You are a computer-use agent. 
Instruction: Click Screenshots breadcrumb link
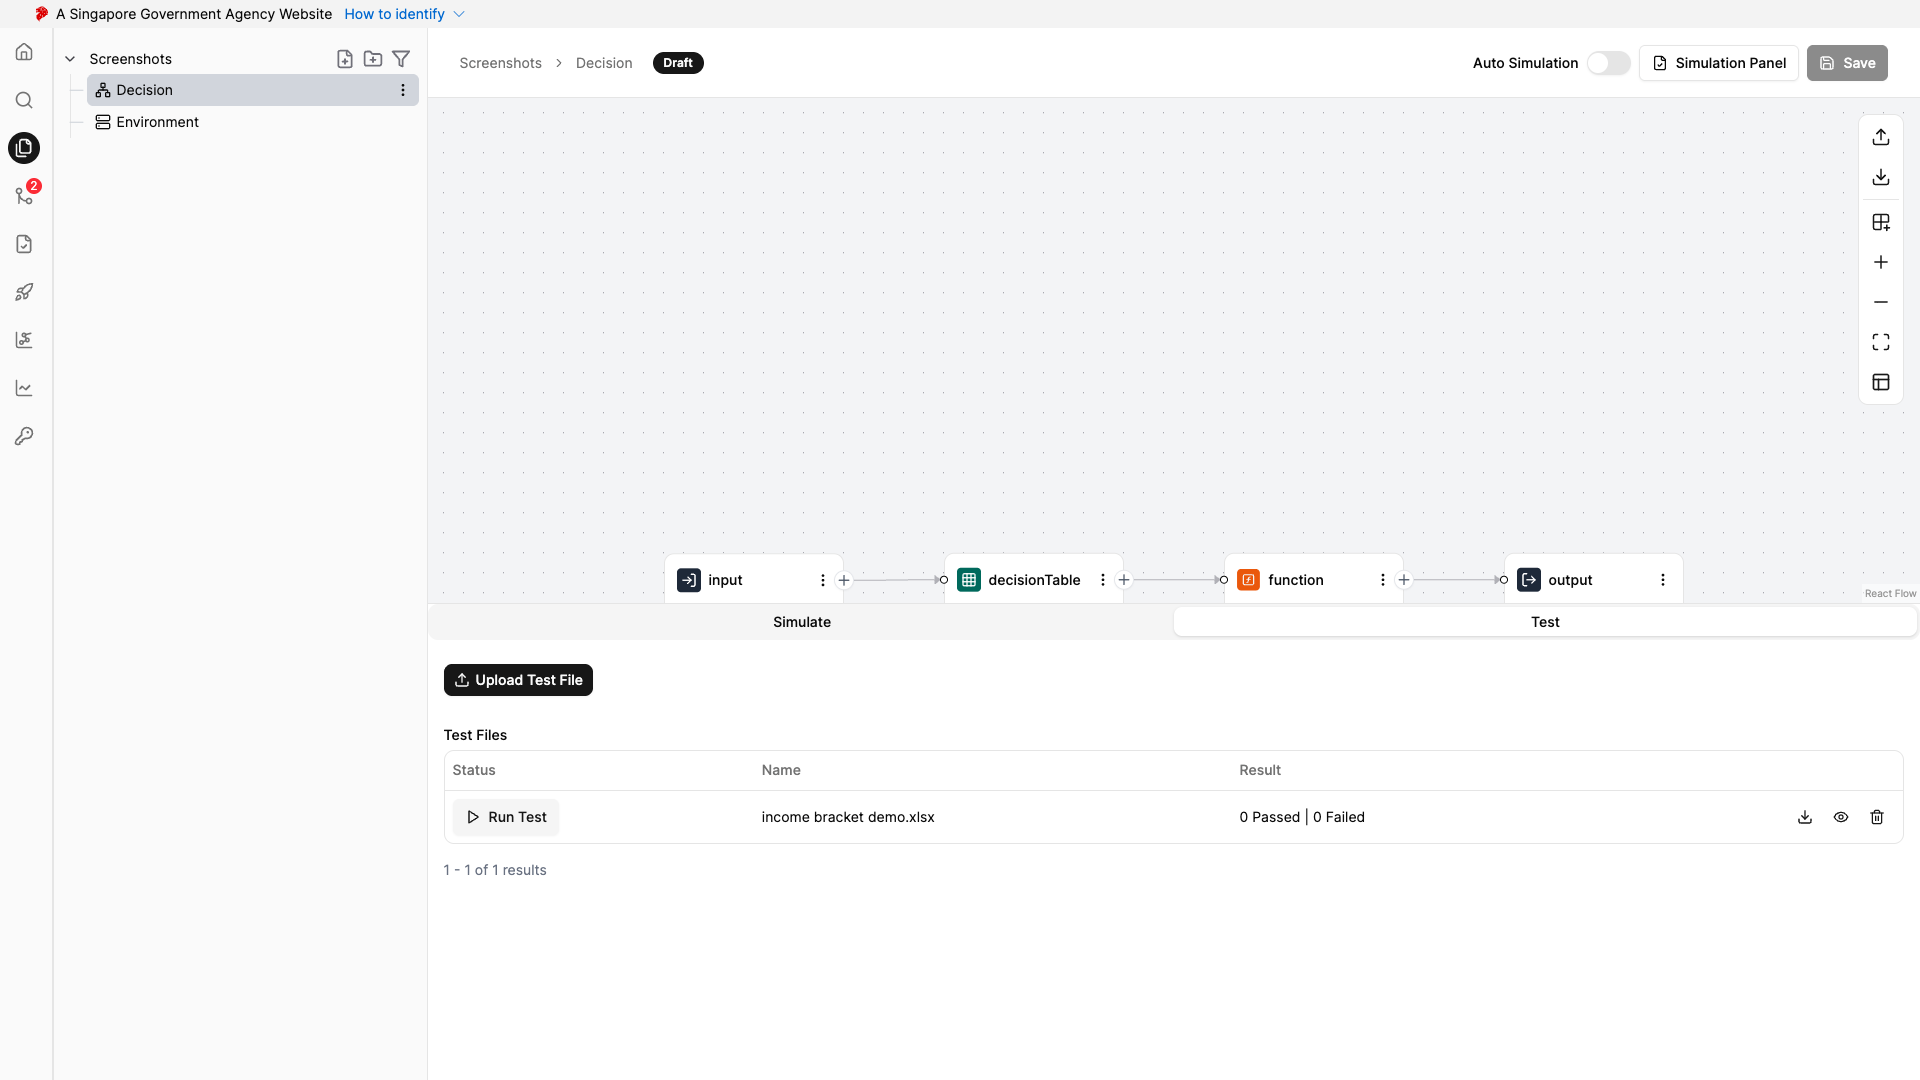coord(500,63)
